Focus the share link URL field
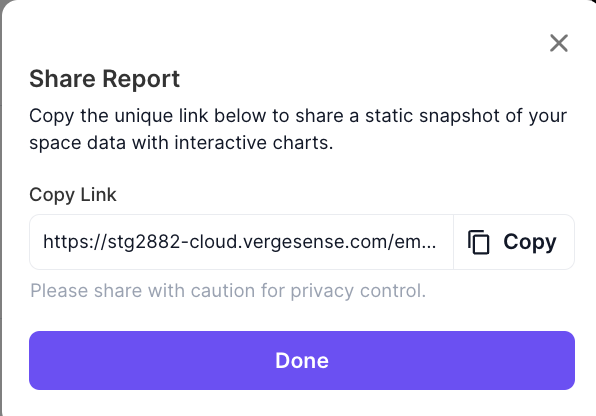Viewport: 596px width, 416px height. click(x=241, y=242)
